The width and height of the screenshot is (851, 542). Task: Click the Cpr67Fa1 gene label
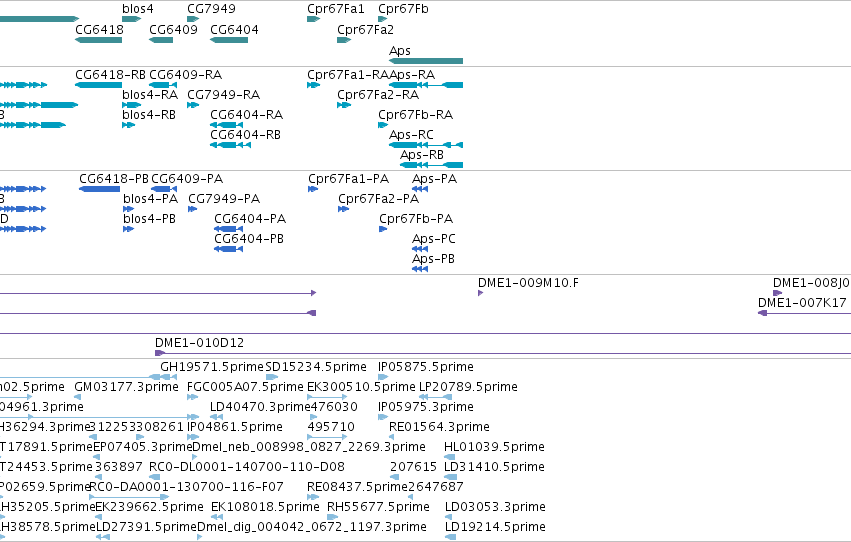[x=335, y=9]
